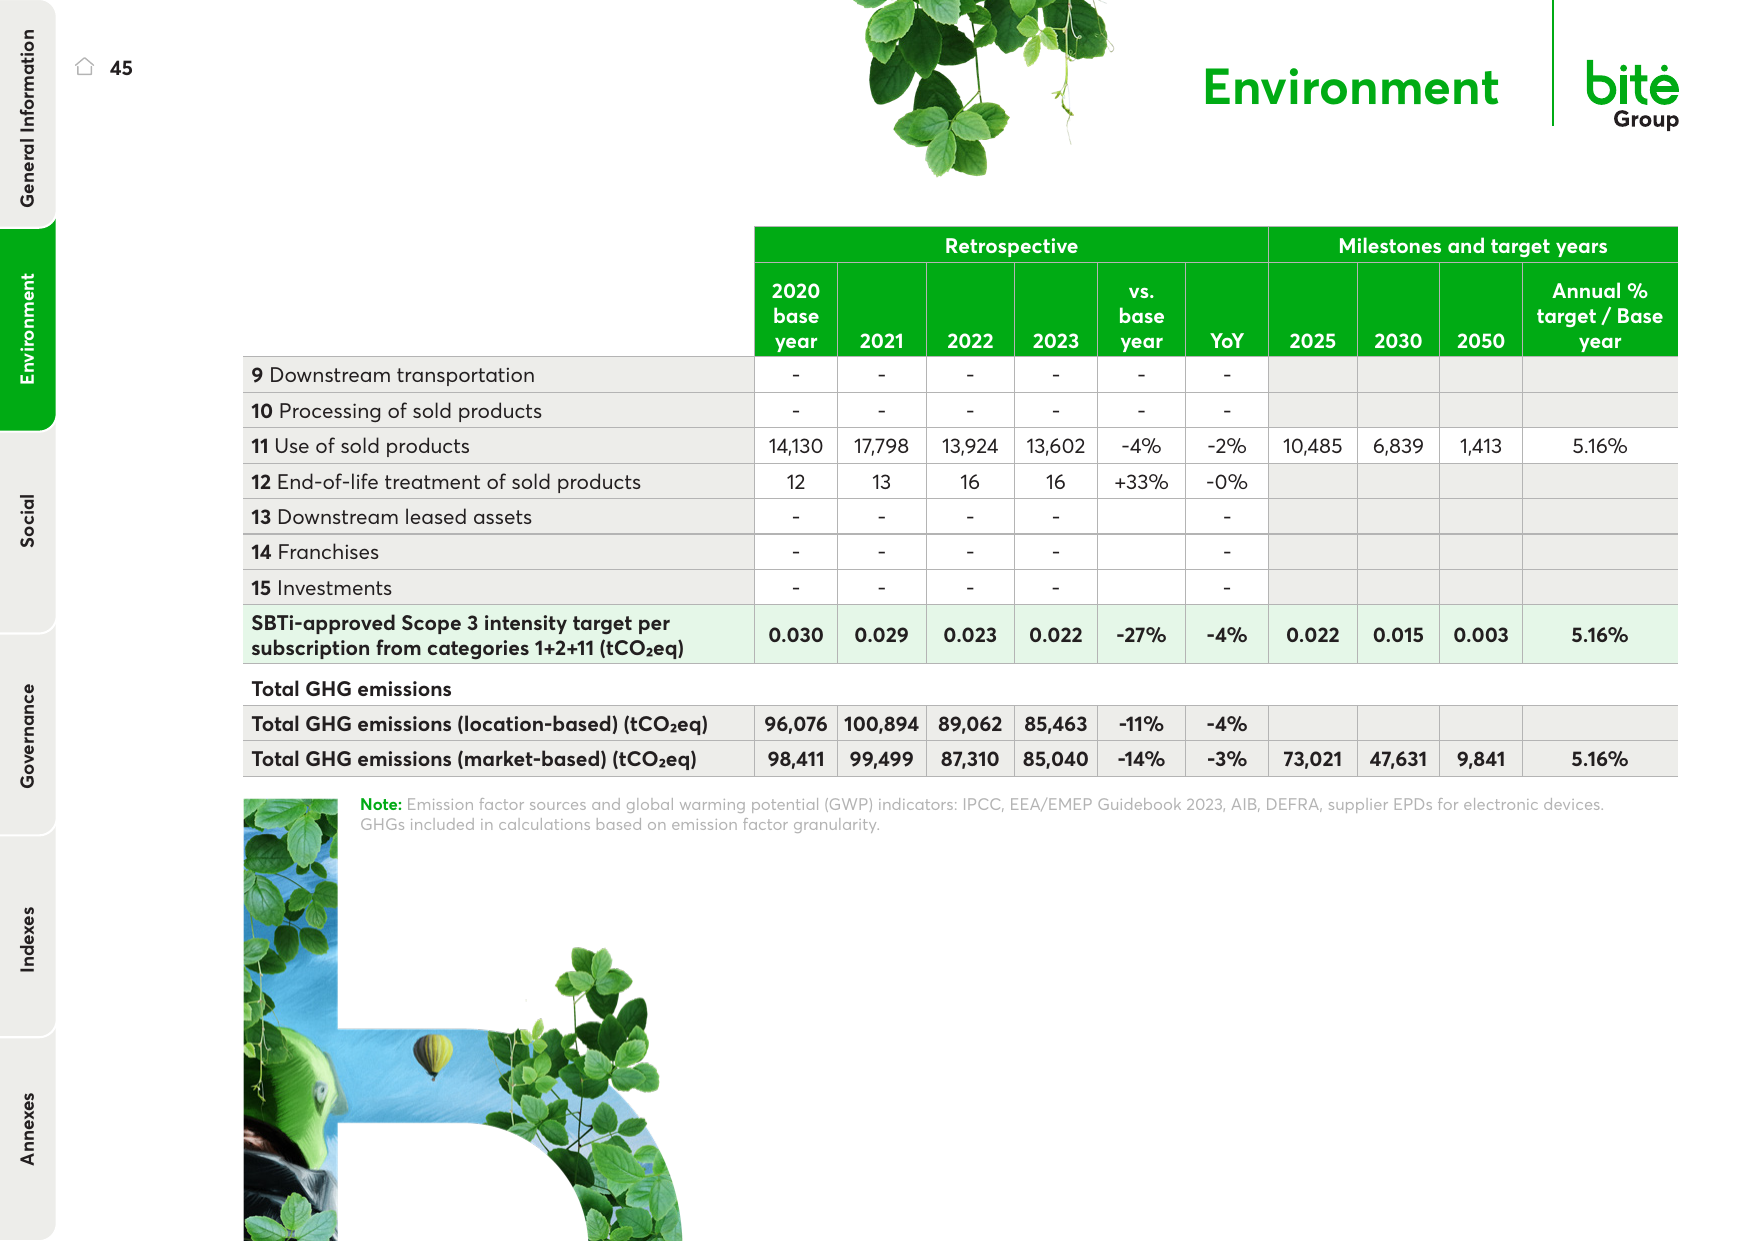Select the 0.030 intensity value
The height and width of the screenshot is (1241, 1754).
[796, 635]
